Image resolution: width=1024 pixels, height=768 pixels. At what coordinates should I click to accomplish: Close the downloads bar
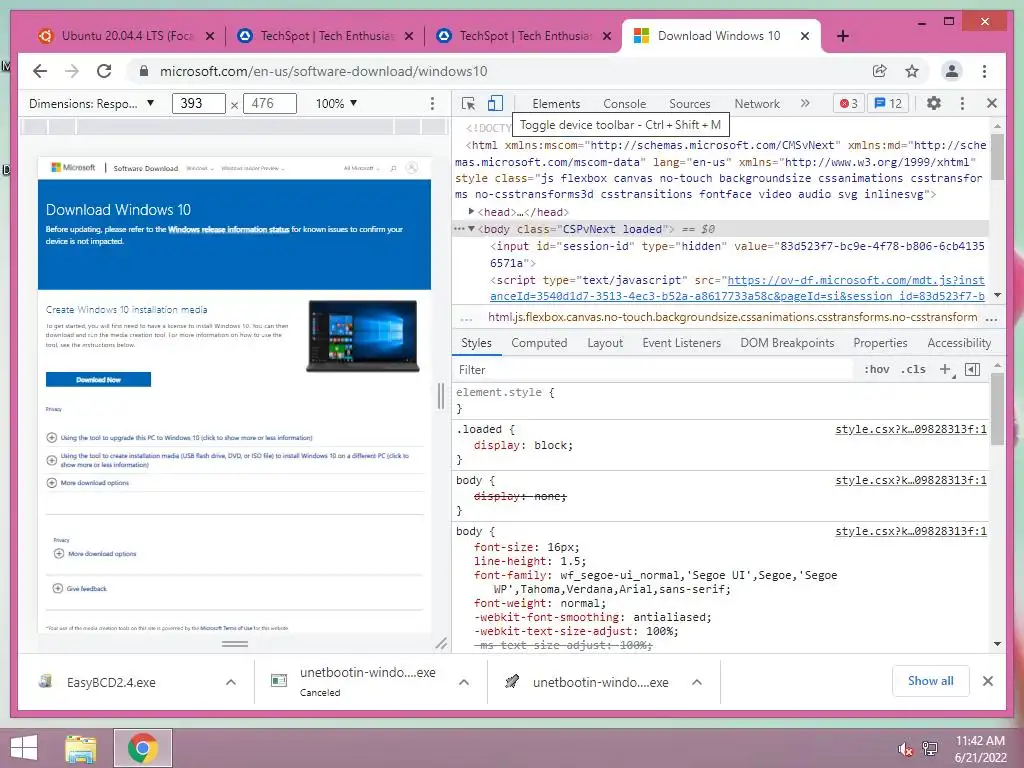[988, 681]
